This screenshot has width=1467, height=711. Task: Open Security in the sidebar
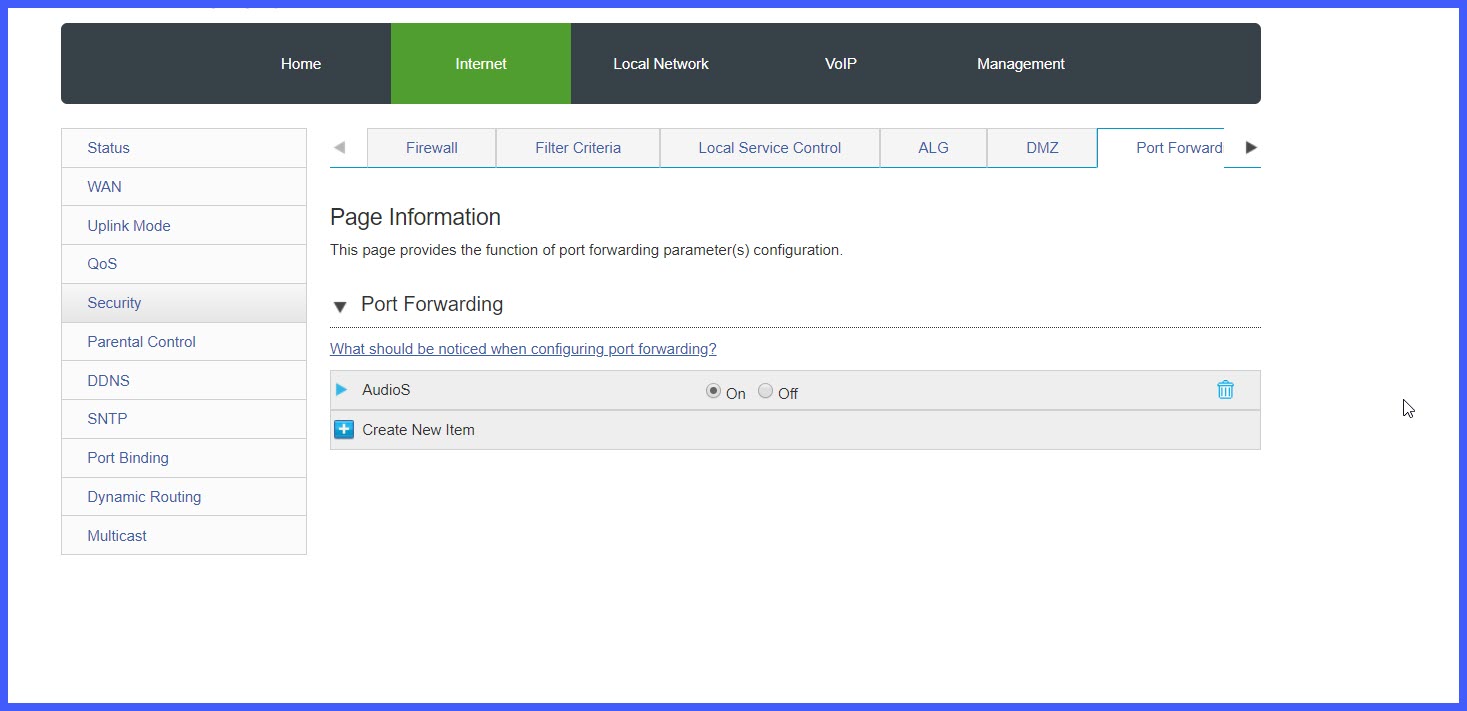[184, 303]
